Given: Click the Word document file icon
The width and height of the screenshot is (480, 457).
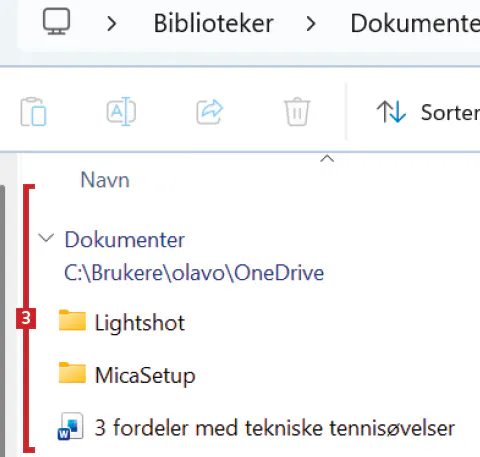Looking at the screenshot, I should click(71, 426).
